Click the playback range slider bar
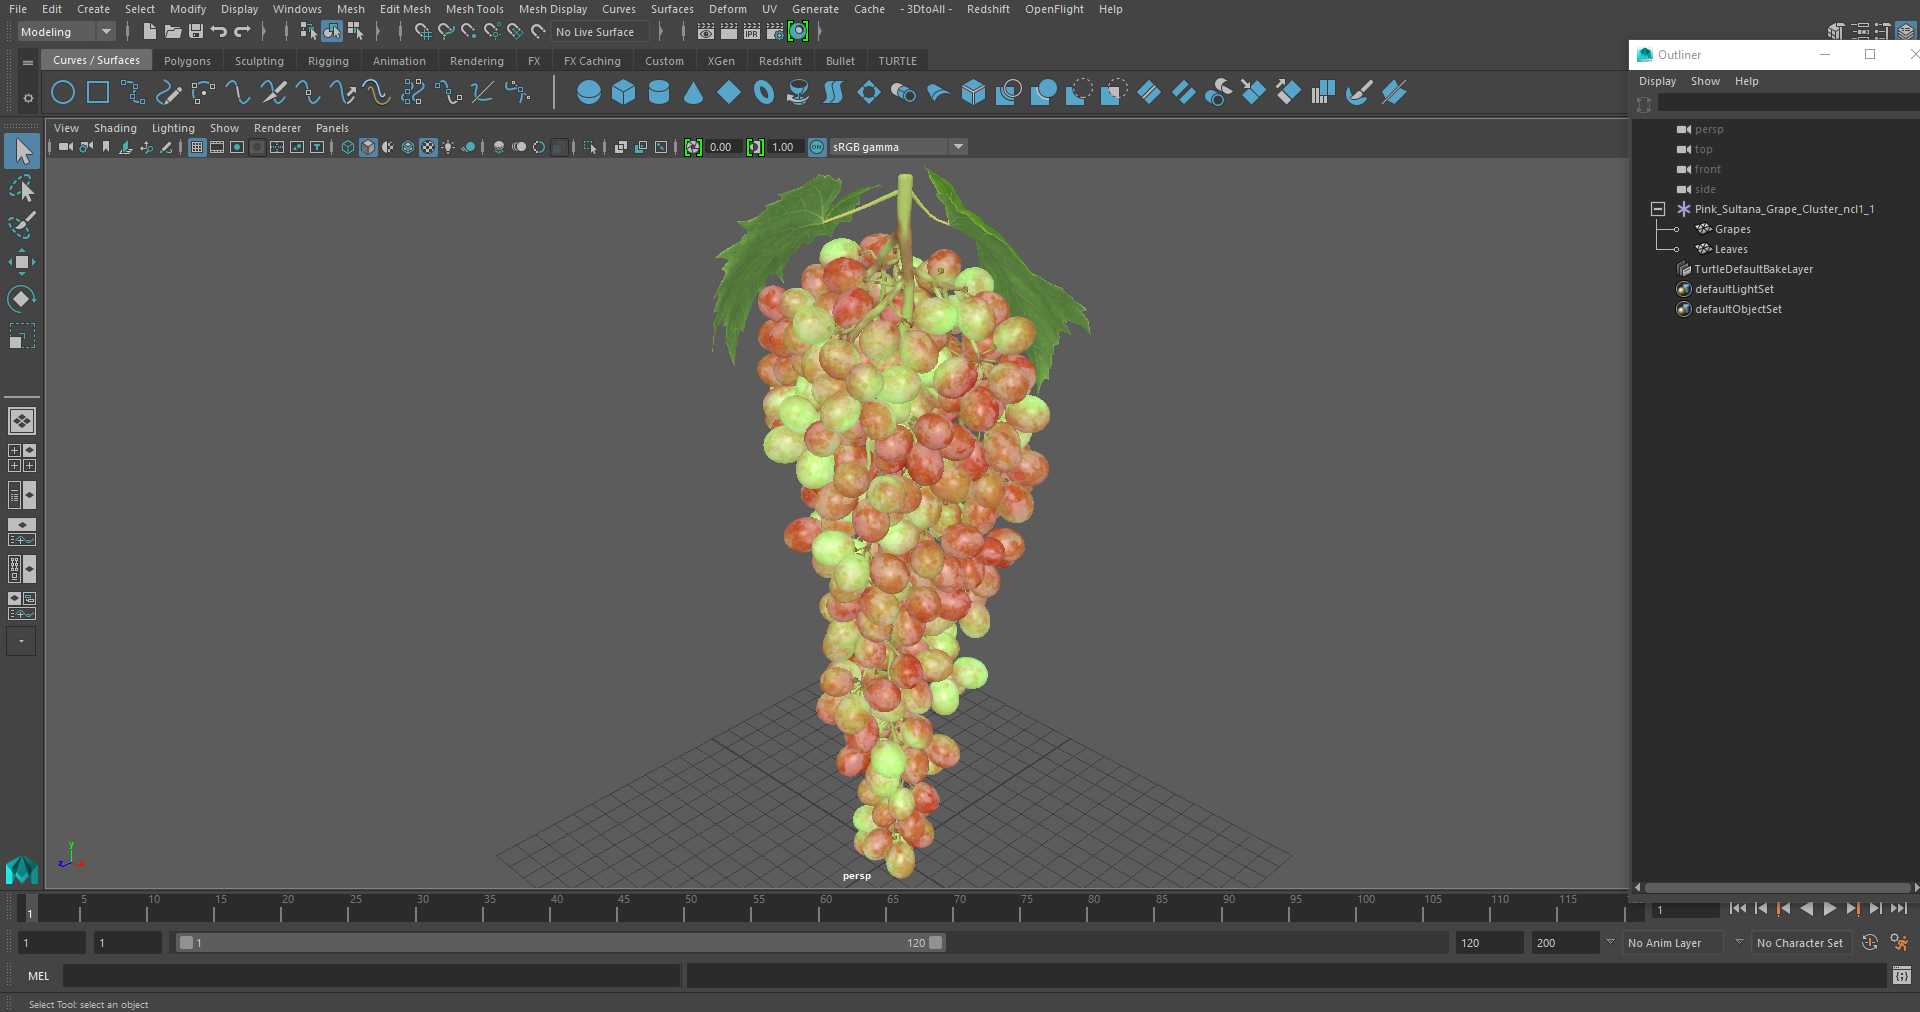The width and height of the screenshot is (1920, 1012). pyautogui.click(x=560, y=943)
